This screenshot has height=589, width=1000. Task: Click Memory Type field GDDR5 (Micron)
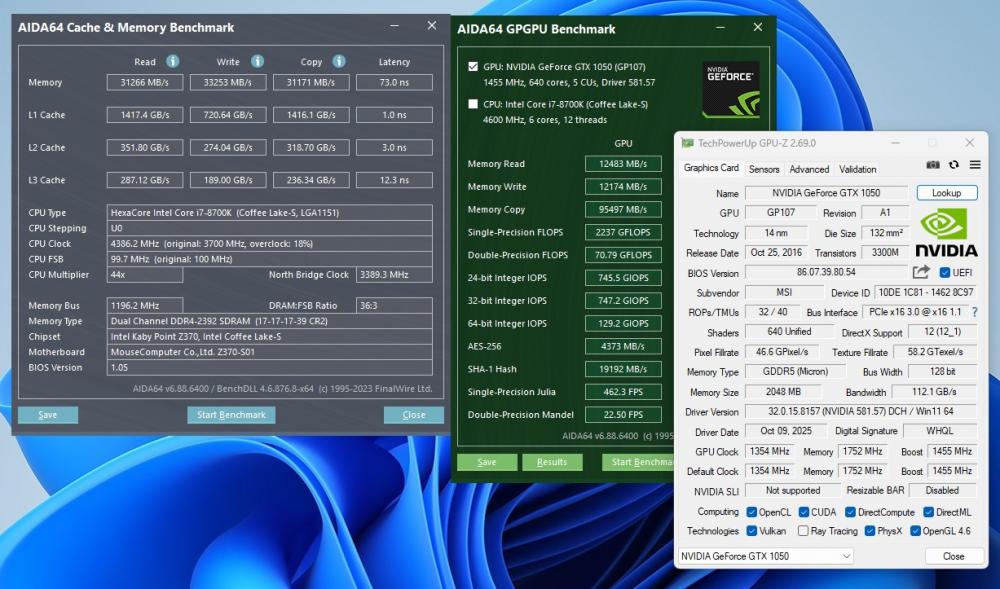795,372
